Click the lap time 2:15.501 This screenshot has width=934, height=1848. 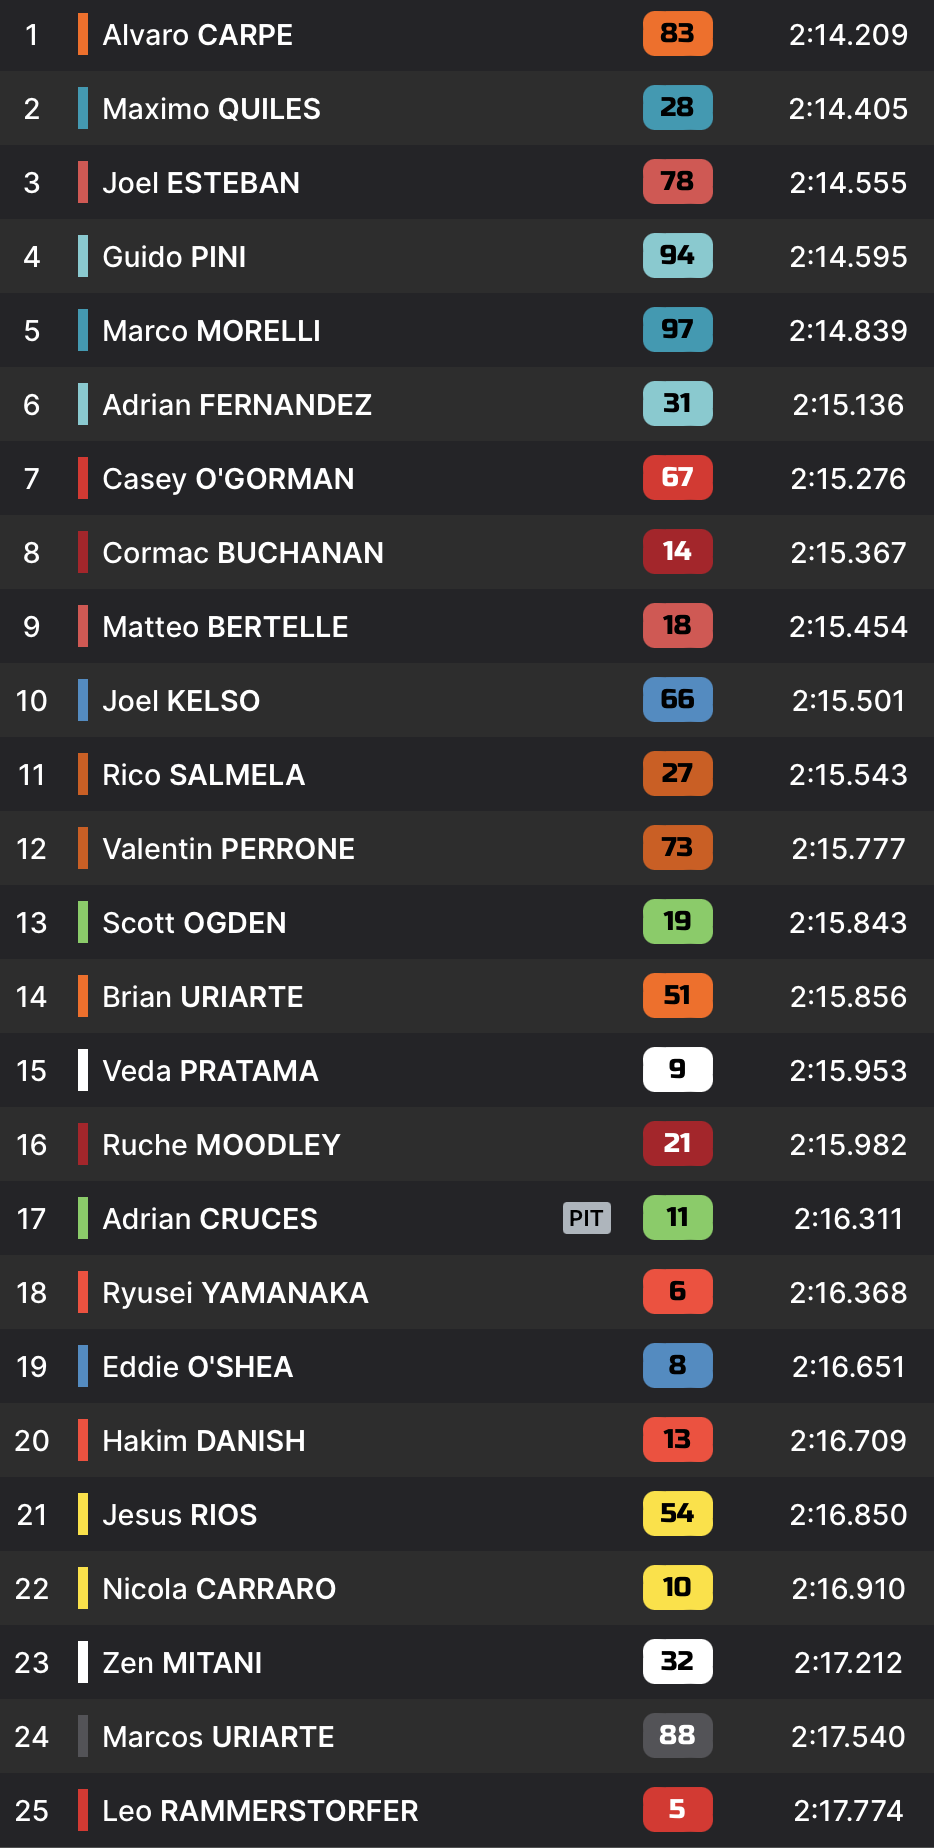848,701
